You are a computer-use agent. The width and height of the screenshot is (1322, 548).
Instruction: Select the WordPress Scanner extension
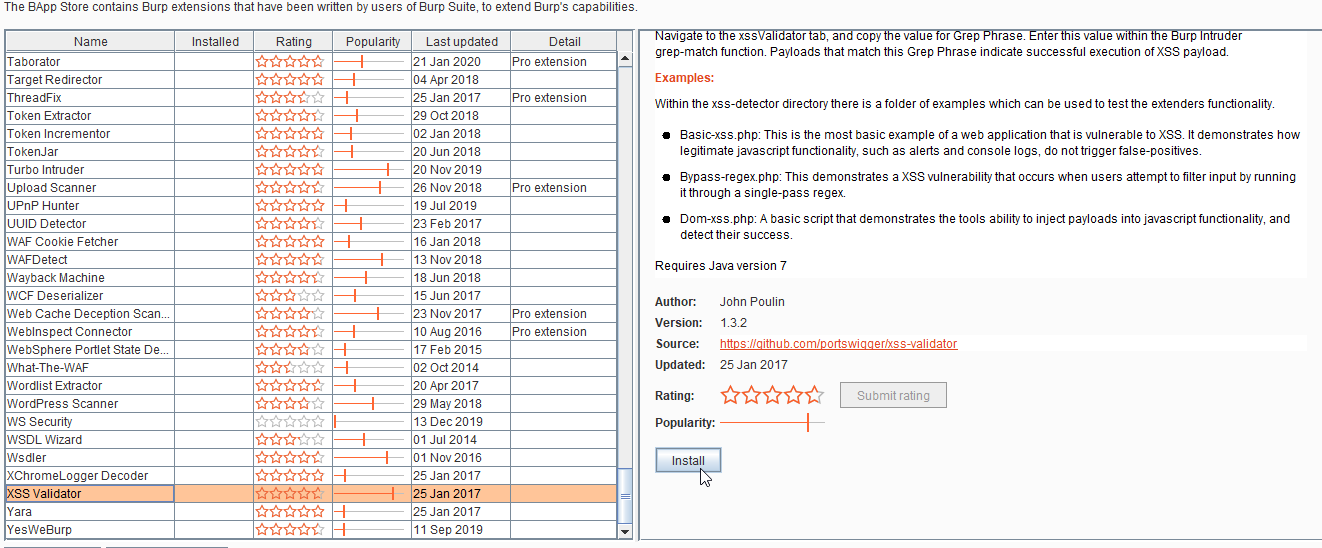[311, 404]
